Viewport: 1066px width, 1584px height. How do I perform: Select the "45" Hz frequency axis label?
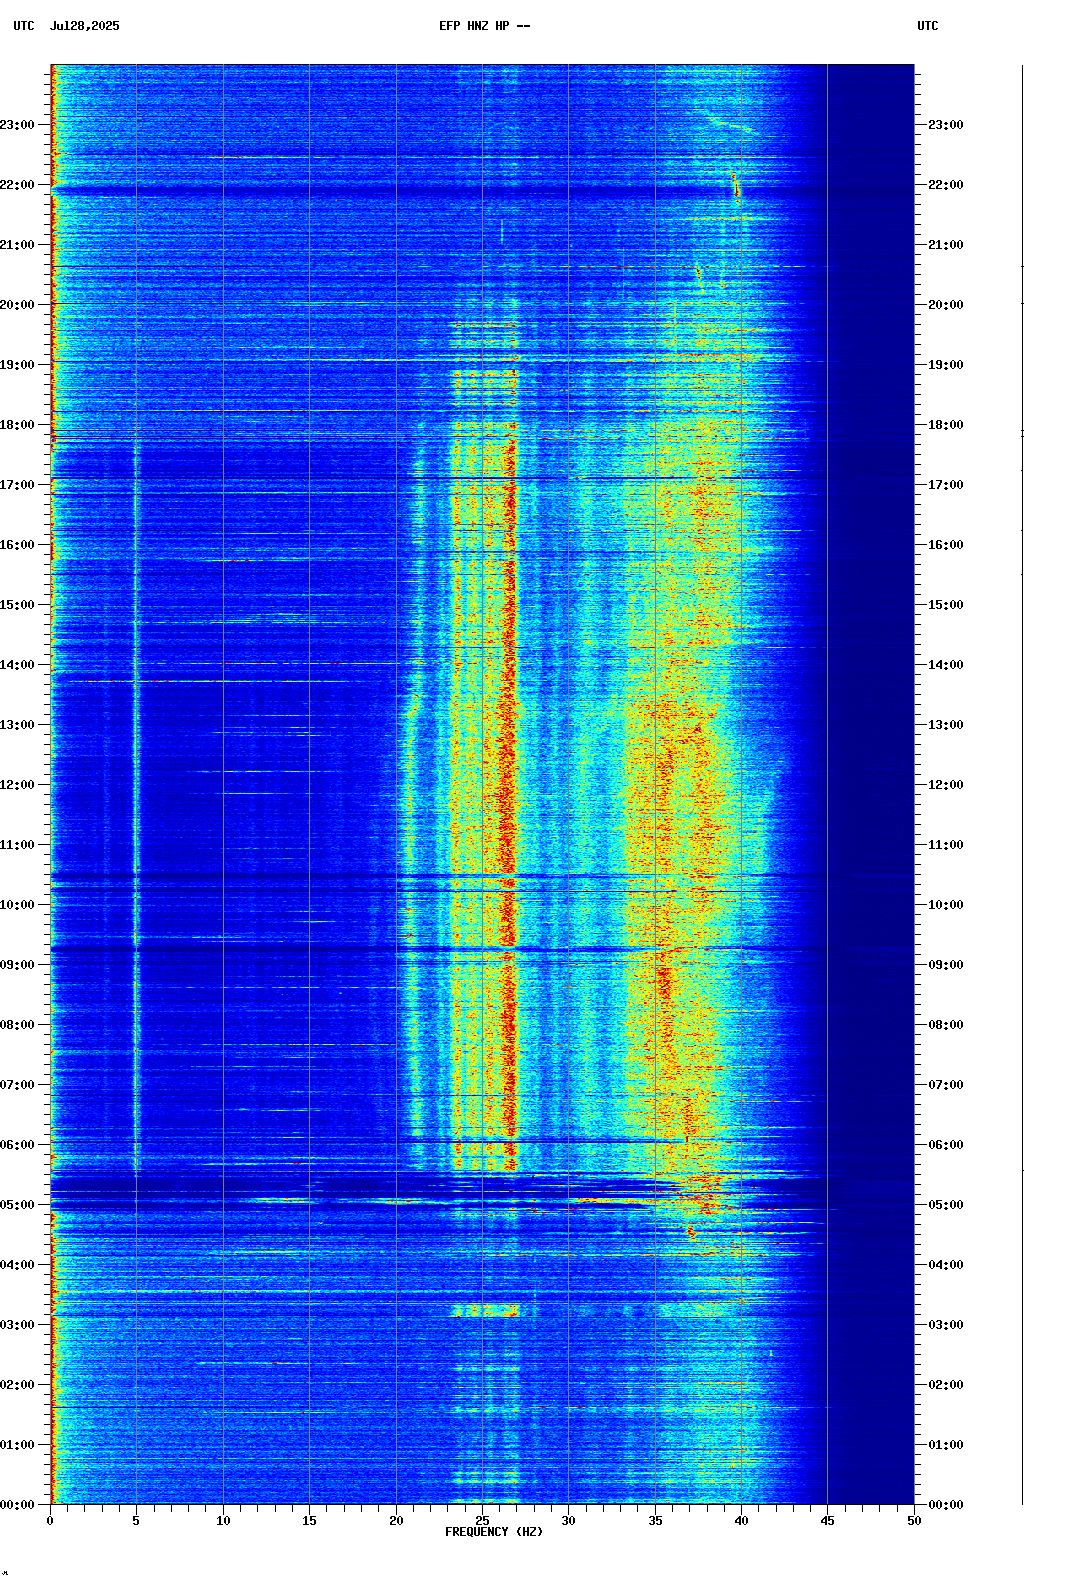tap(827, 1521)
